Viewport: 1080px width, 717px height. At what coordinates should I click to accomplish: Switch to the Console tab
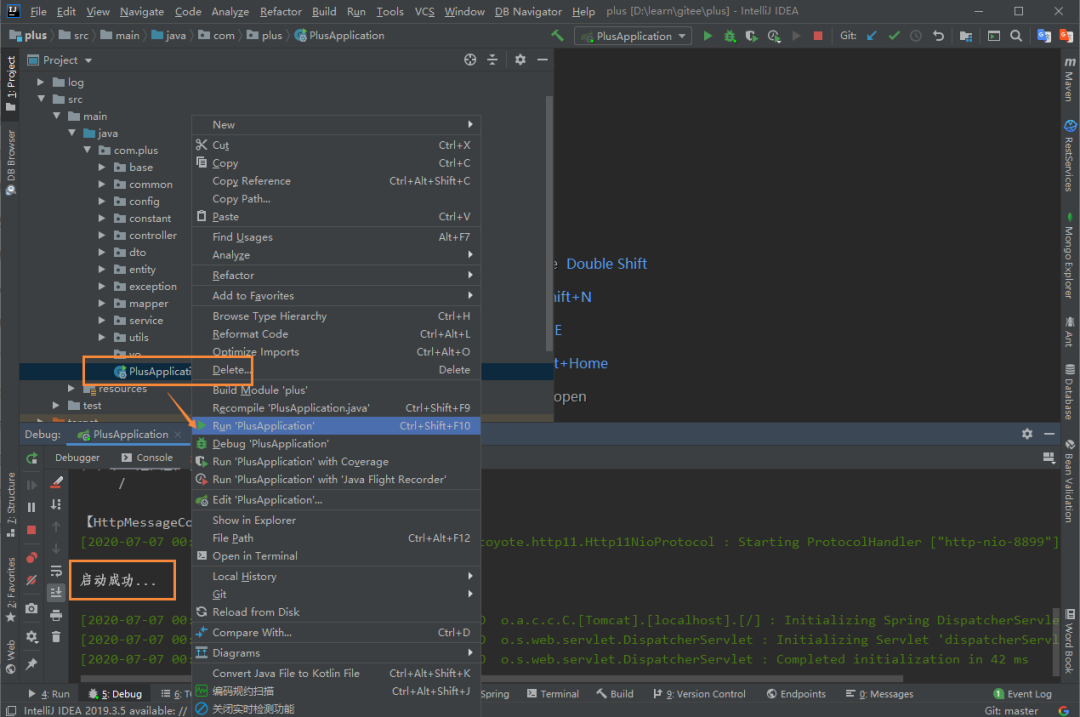pos(147,457)
